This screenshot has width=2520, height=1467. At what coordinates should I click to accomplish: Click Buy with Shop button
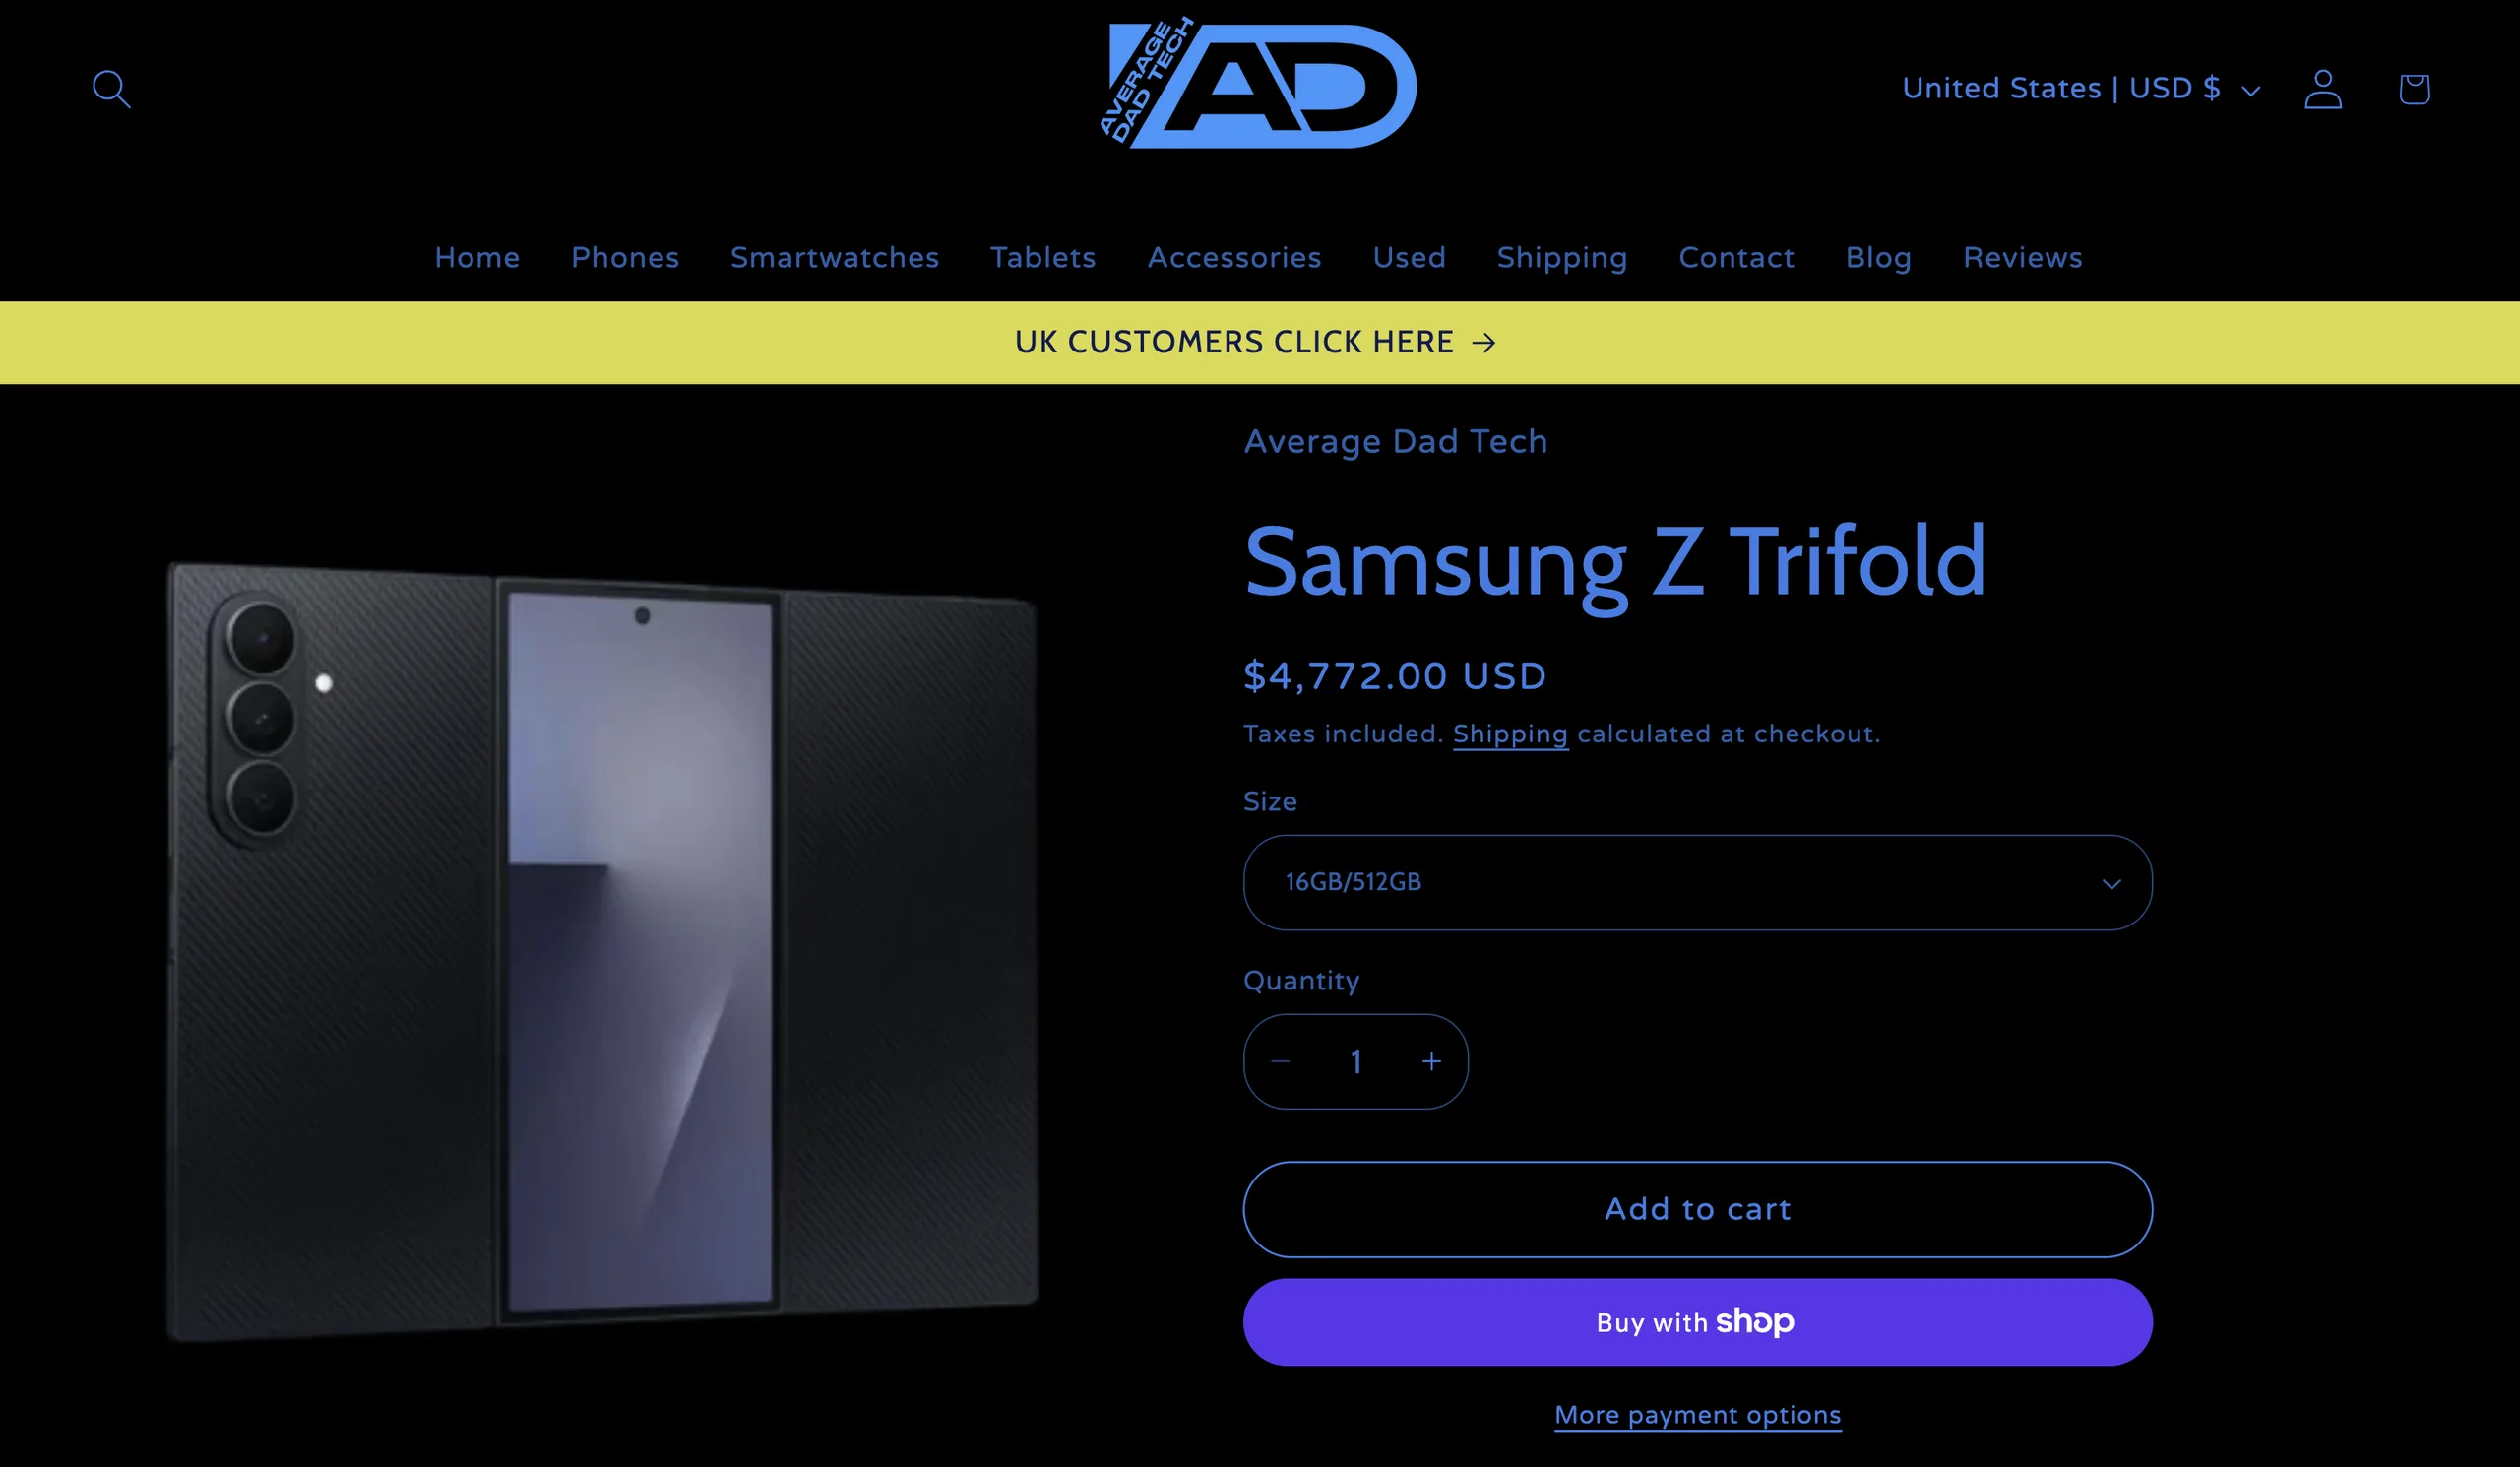coord(1697,1322)
